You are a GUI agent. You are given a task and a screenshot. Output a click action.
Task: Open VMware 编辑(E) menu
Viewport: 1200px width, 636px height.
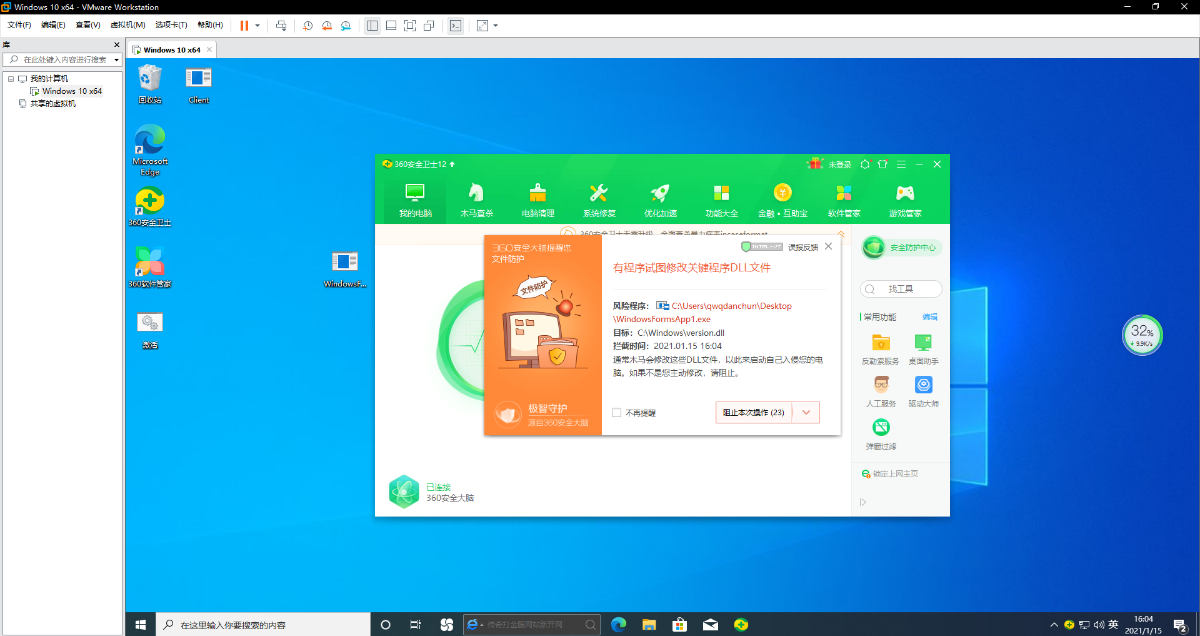click(x=53, y=24)
